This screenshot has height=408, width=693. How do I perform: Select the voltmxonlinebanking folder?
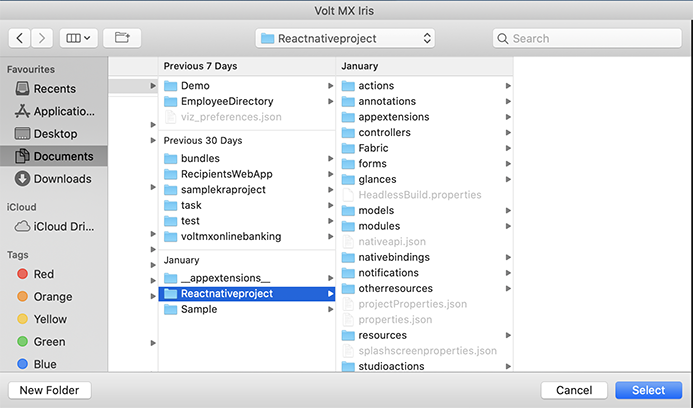click(x=247, y=236)
